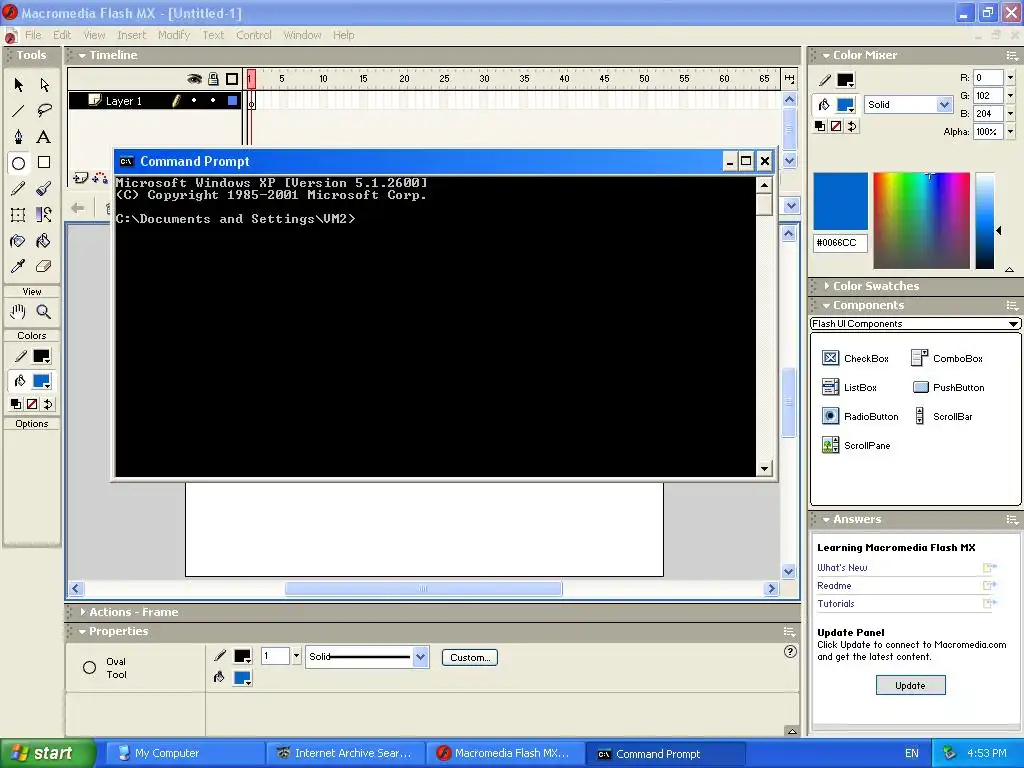Image resolution: width=1024 pixels, height=768 pixels.
Task: Open the File menu
Action: [x=33, y=35]
